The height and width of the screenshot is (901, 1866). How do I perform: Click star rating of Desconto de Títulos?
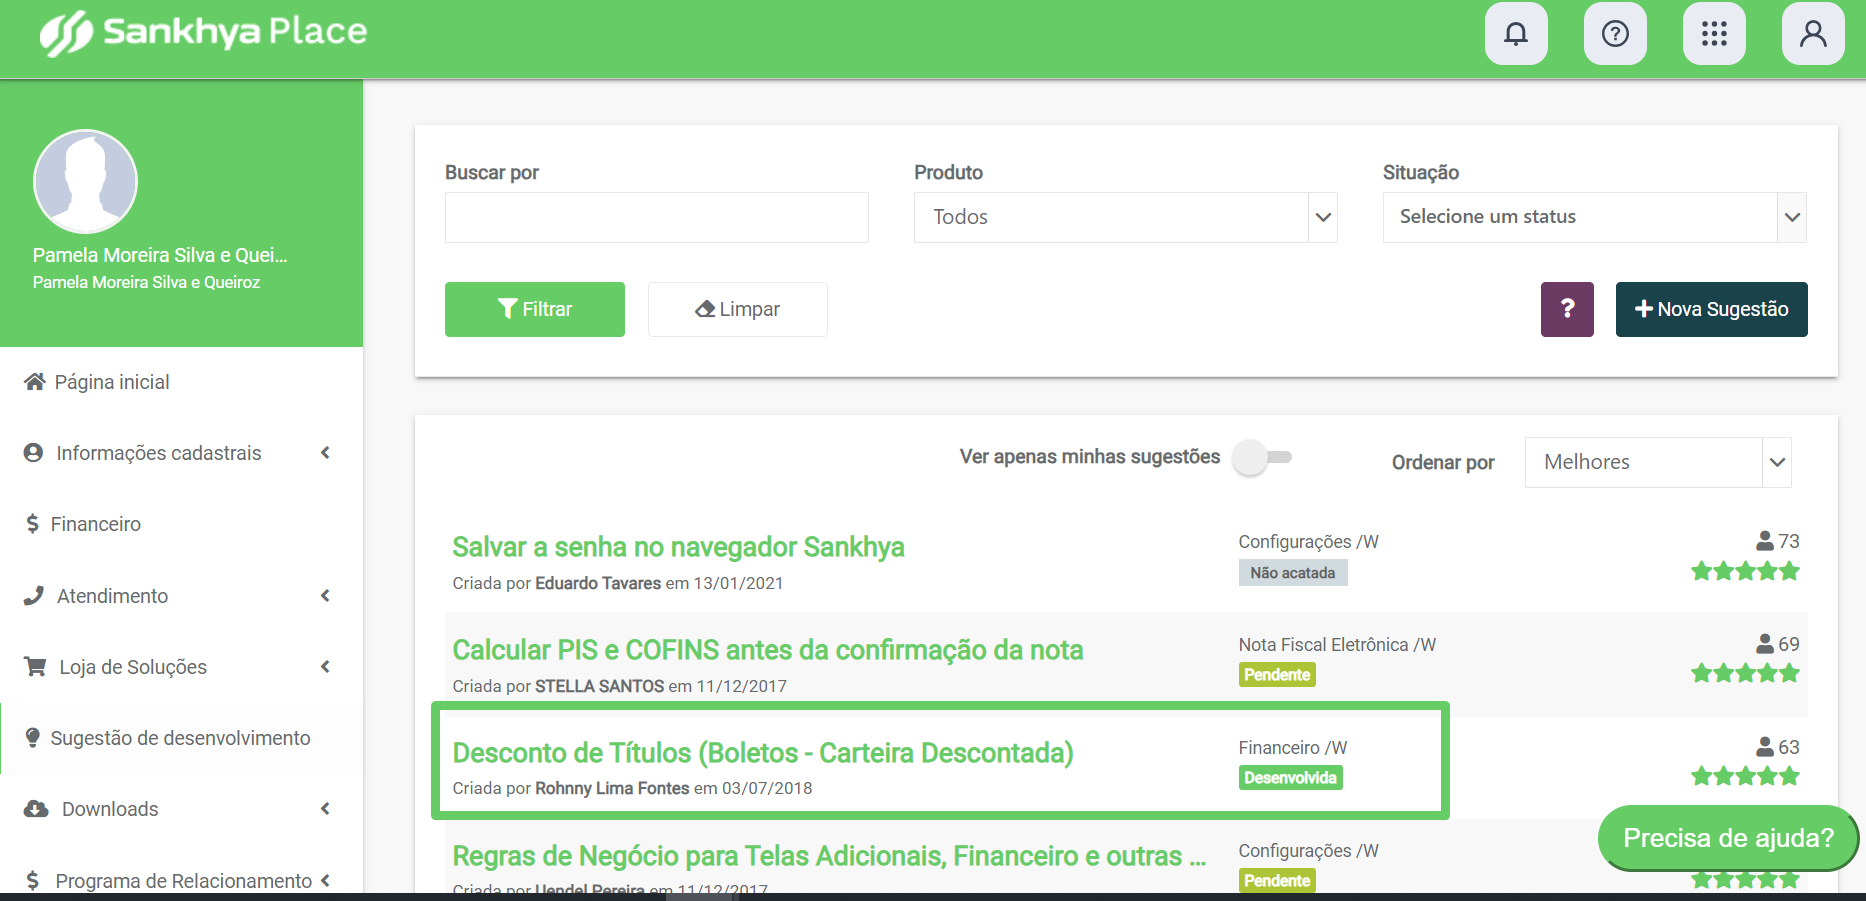[1745, 776]
